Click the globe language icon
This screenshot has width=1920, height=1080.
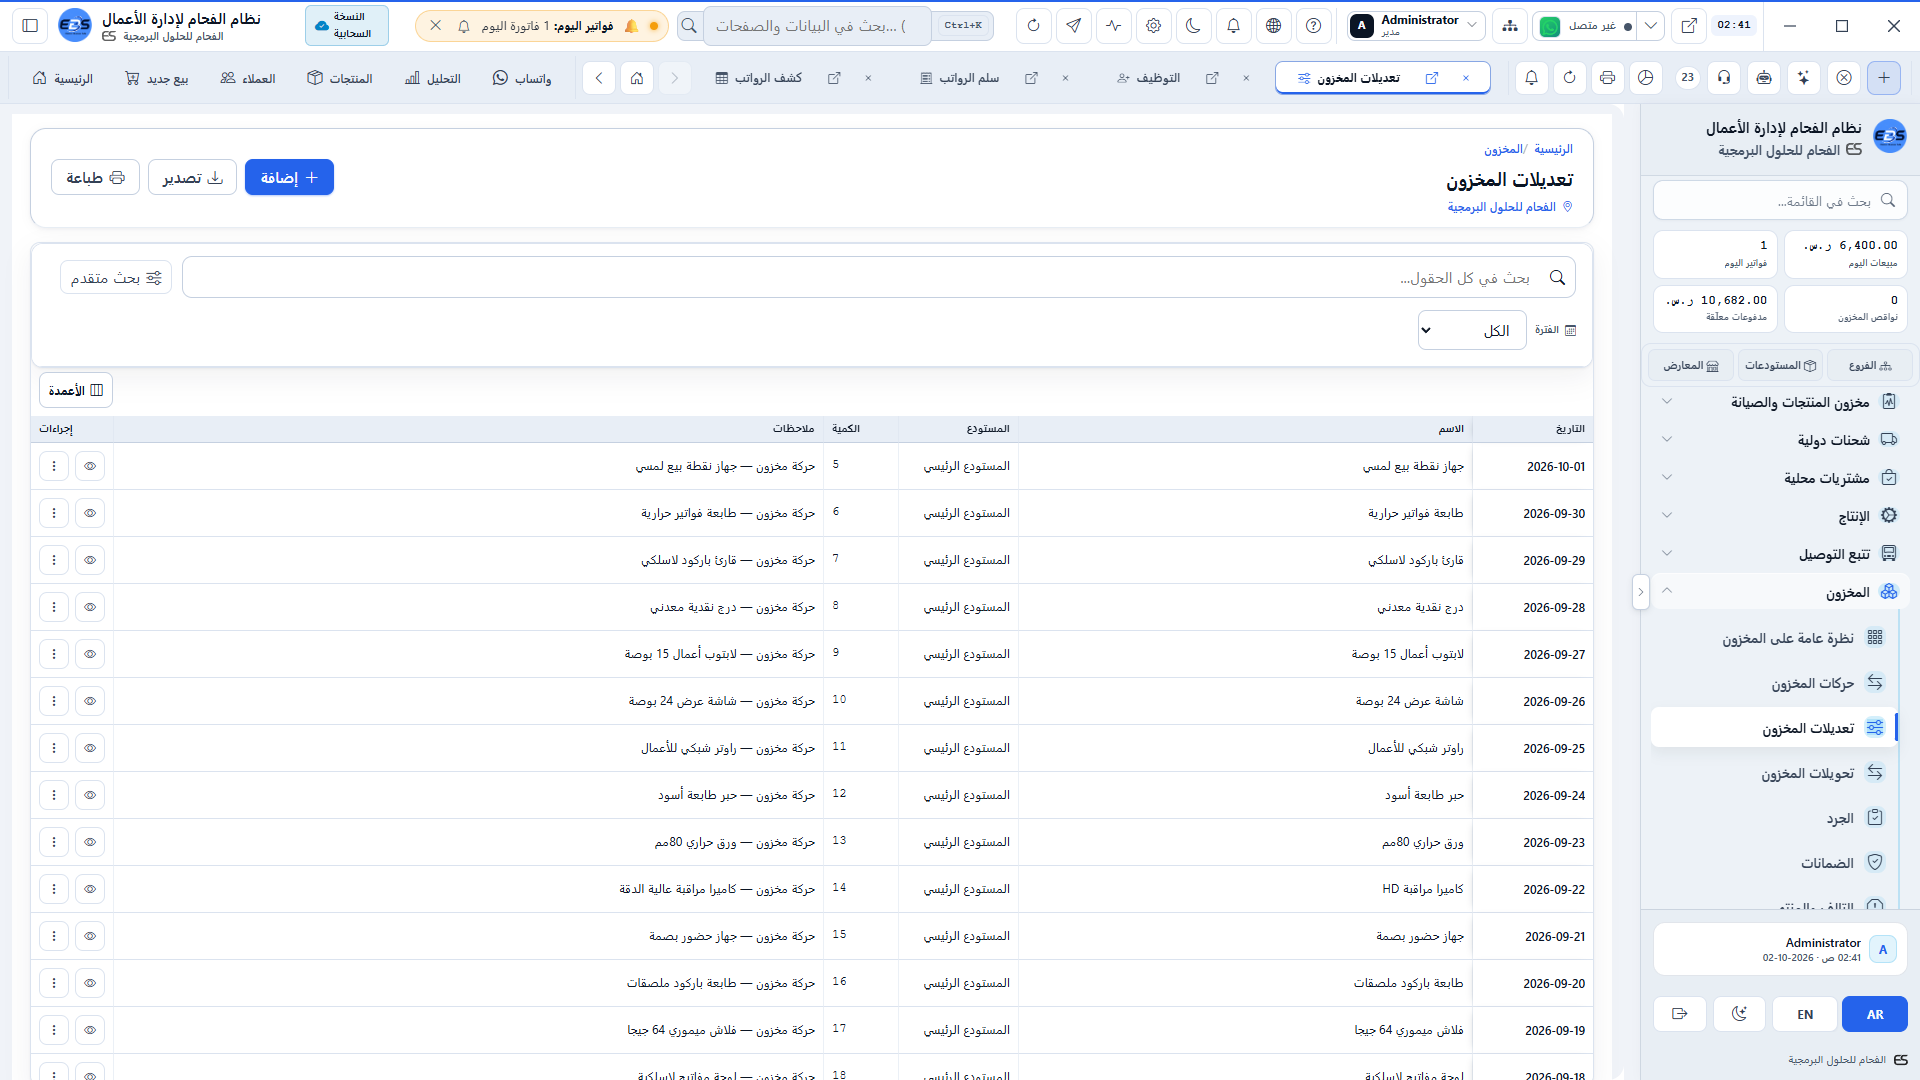click(x=1273, y=26)
